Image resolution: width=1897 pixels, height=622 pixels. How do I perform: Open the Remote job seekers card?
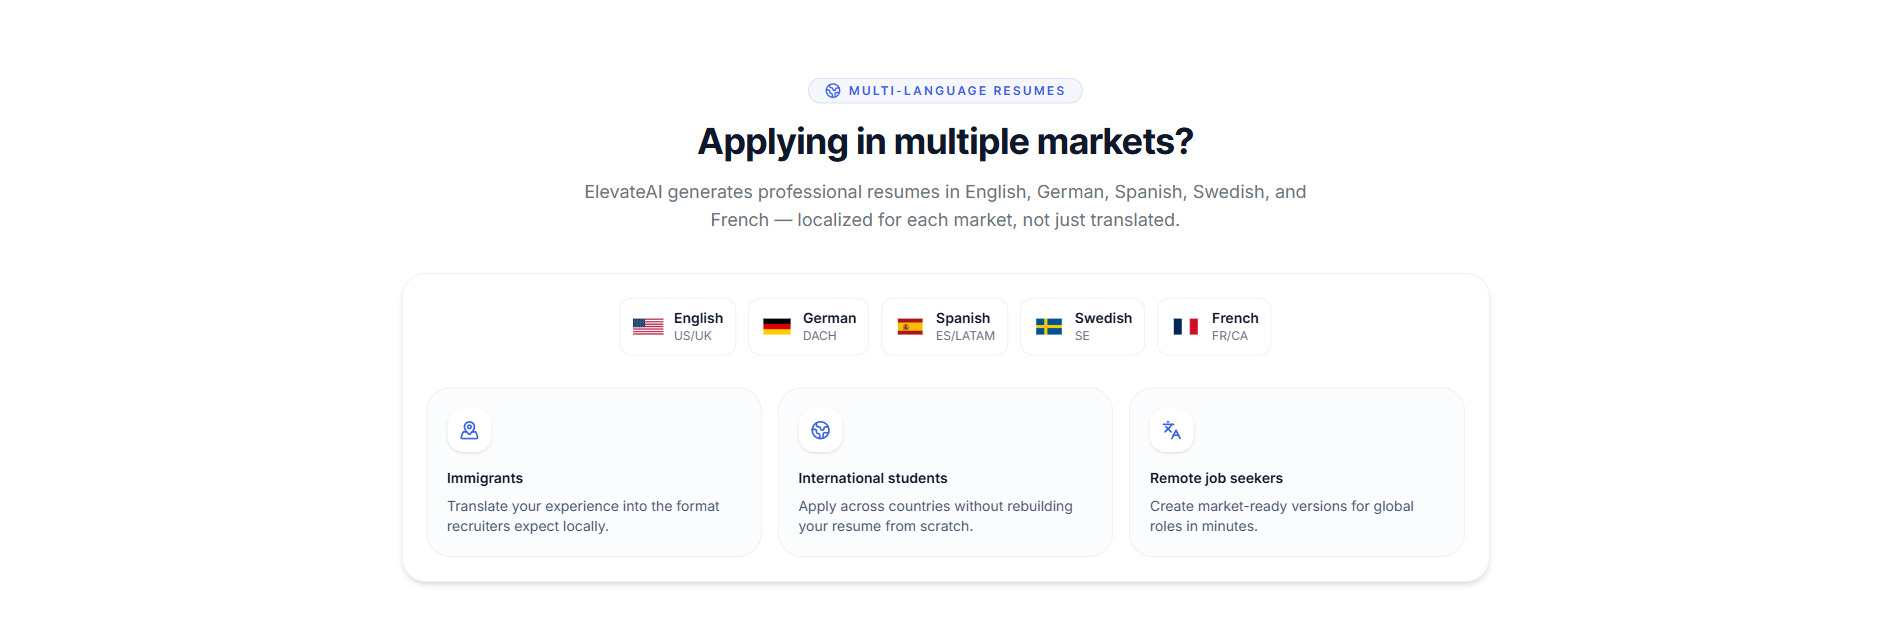(1297, 472)
